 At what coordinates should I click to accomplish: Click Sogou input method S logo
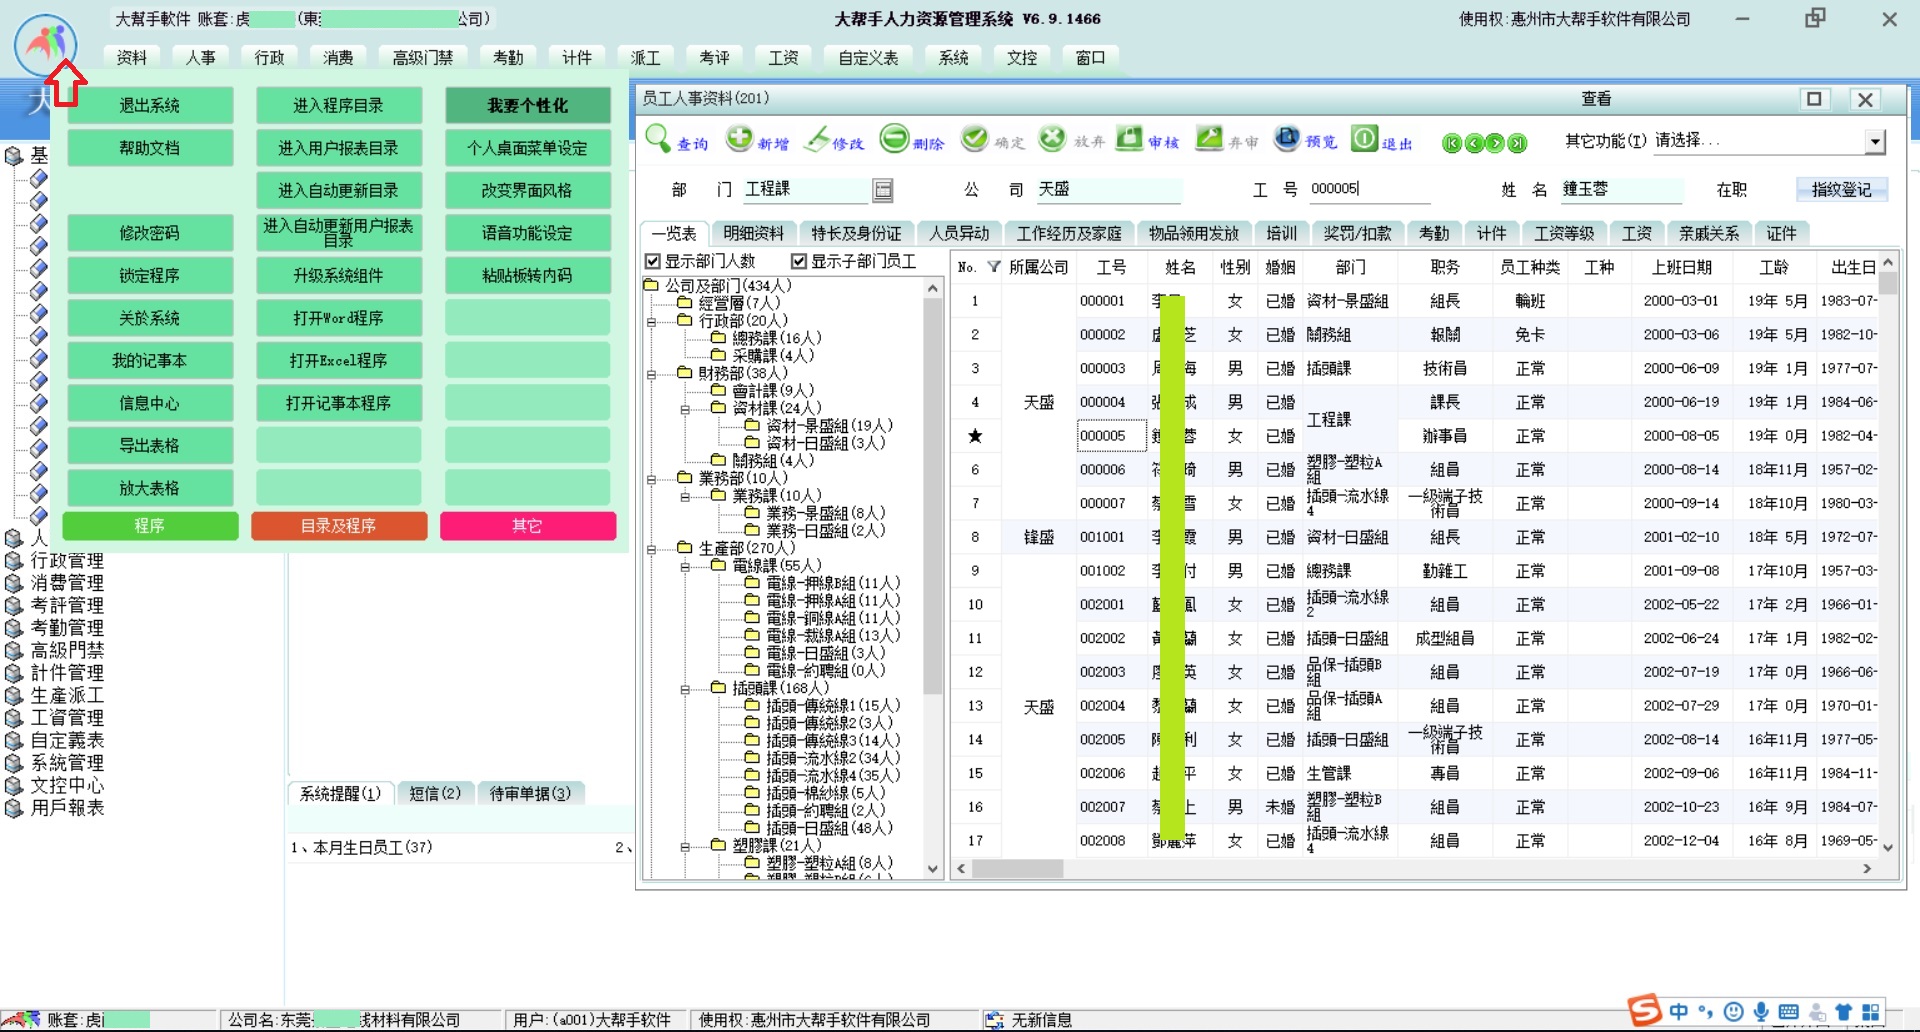1644,1011
